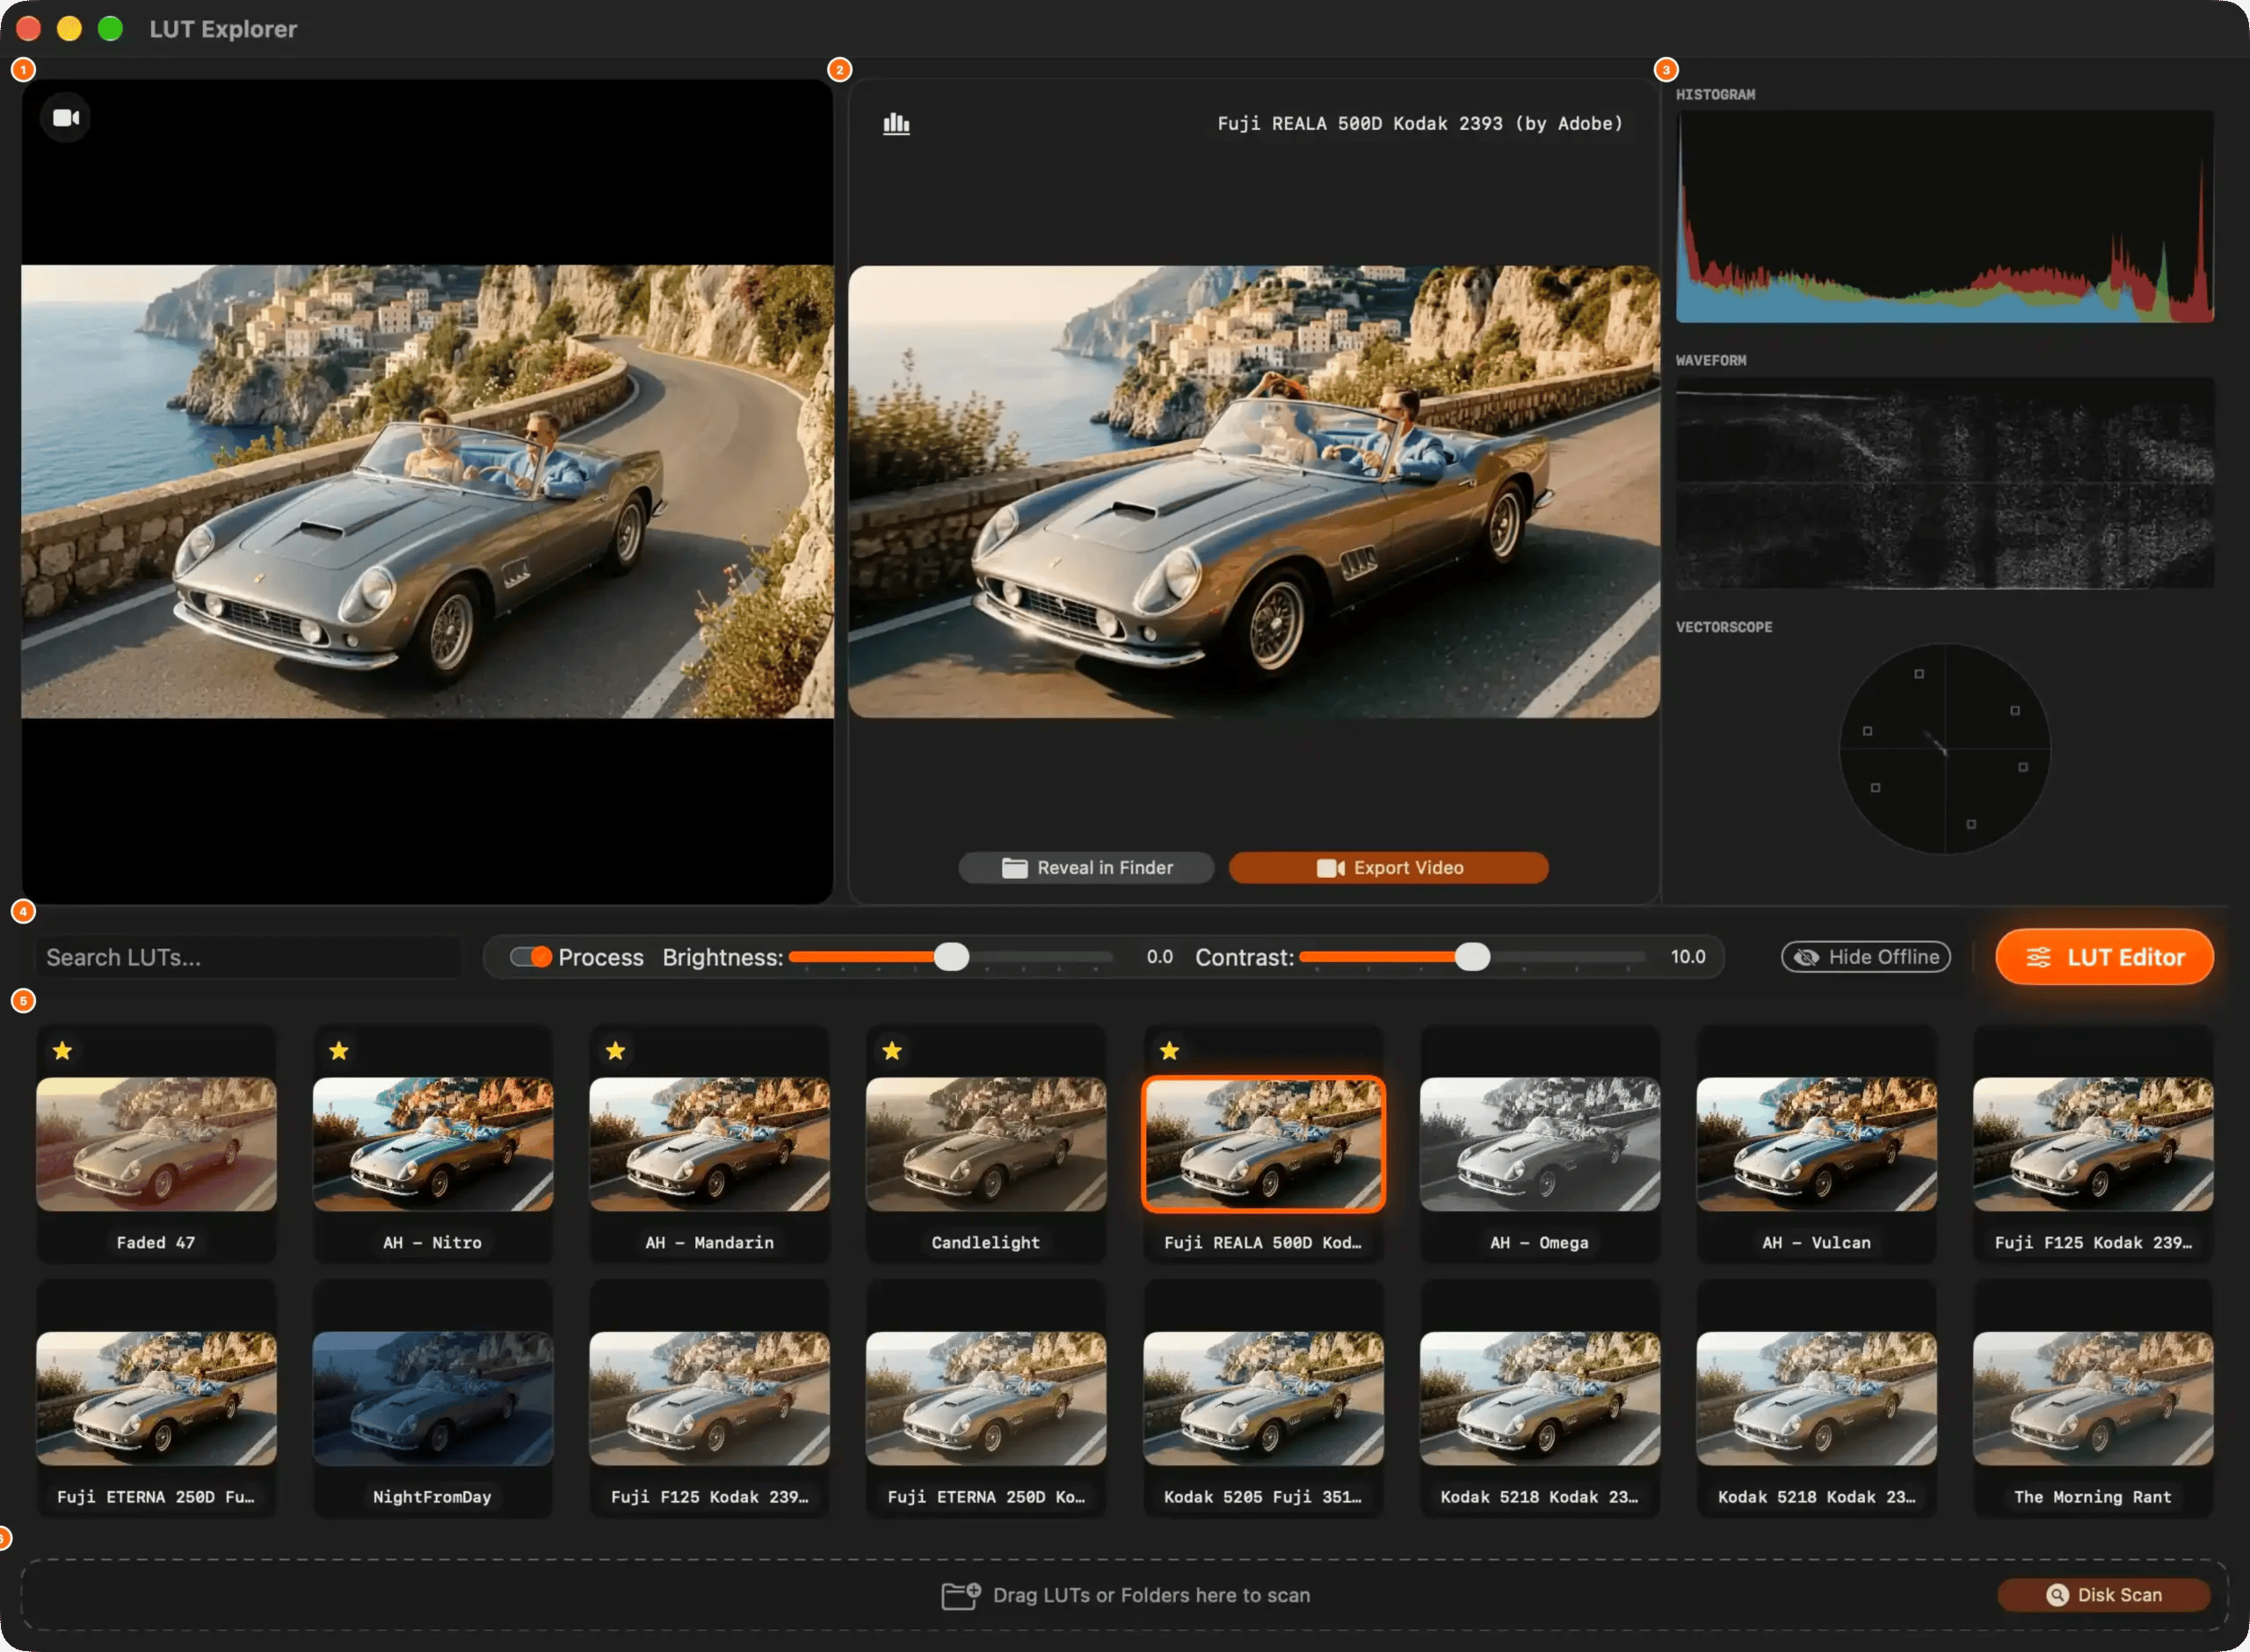Start a Disk Scan
The width and height of the screenshot is (2250, 1652).
coord(2103,1595)
